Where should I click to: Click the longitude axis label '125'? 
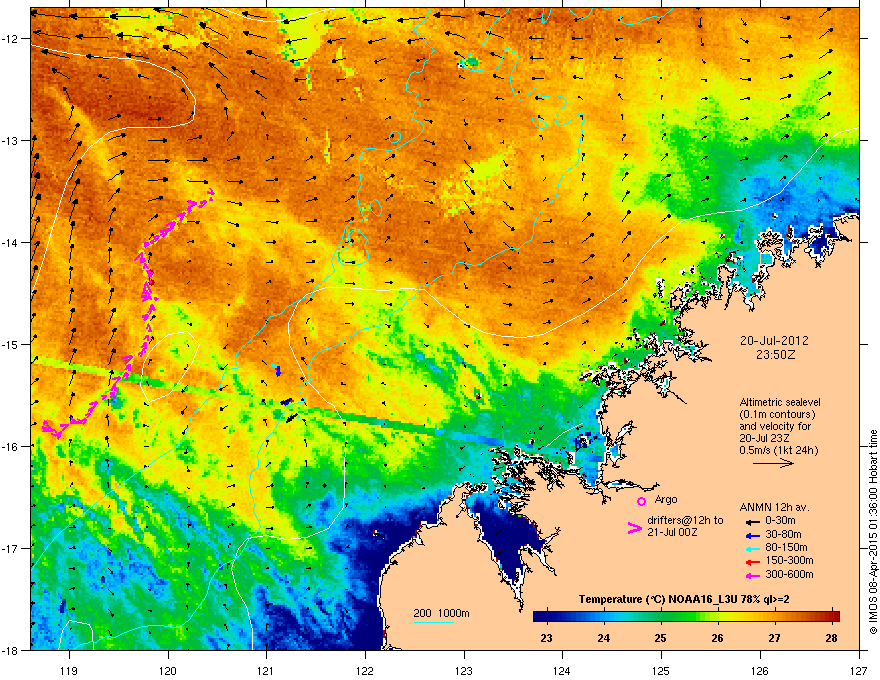click(x=661, y=670)
